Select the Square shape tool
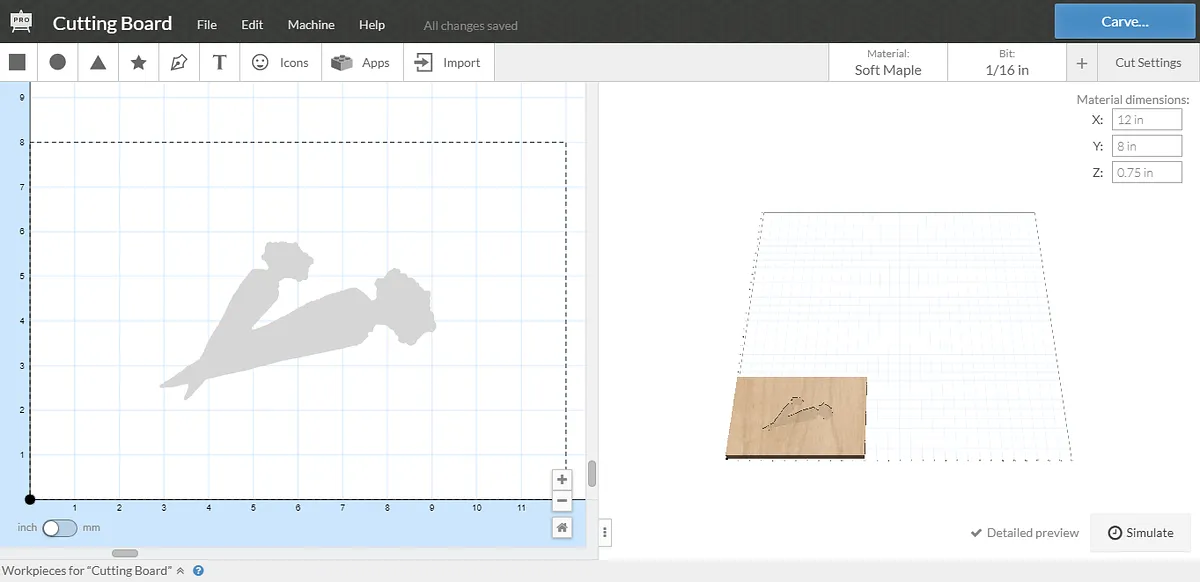Image resolution: width=1200 pixels, height=582 pixels. (17, 62)
